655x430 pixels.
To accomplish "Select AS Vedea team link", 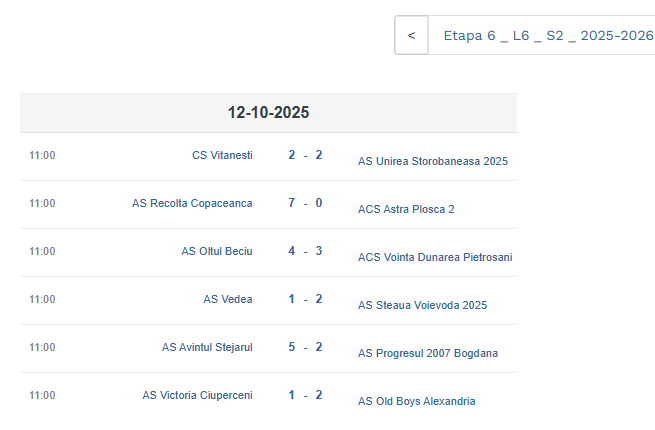I will [x=228, y=299].
